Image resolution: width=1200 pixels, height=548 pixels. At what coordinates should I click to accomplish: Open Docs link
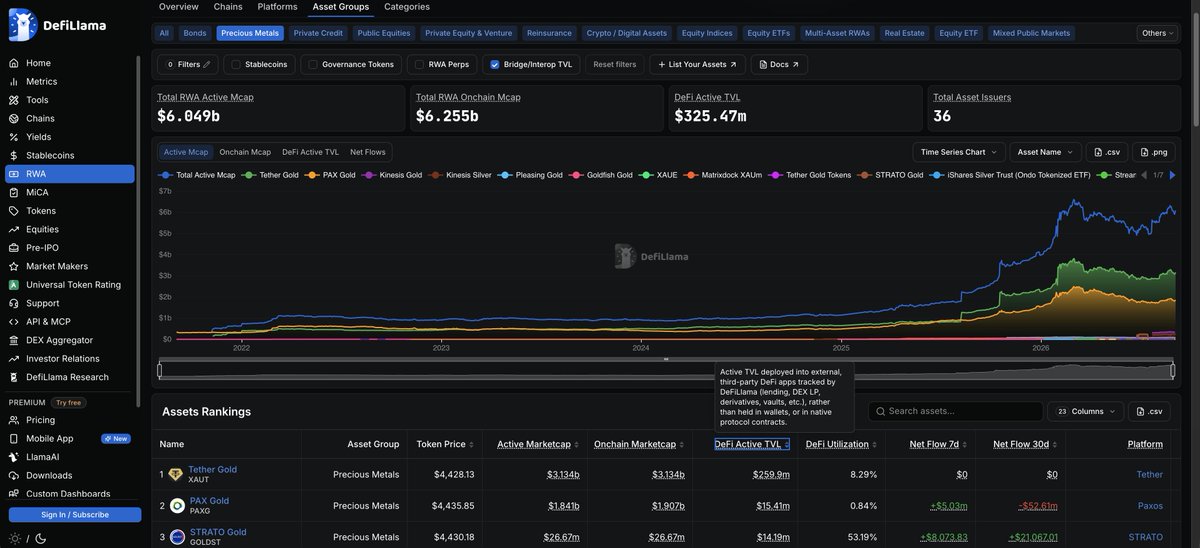779,64
